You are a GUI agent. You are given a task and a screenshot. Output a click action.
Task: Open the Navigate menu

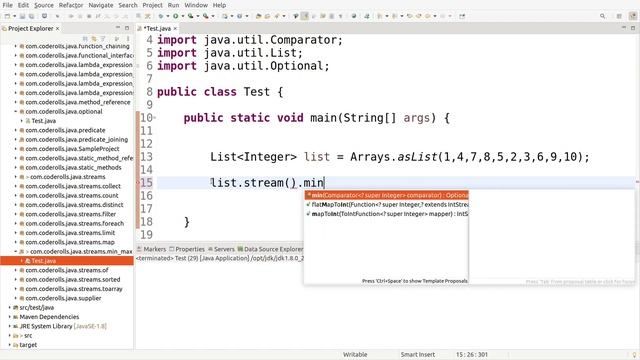pos(101,5)
